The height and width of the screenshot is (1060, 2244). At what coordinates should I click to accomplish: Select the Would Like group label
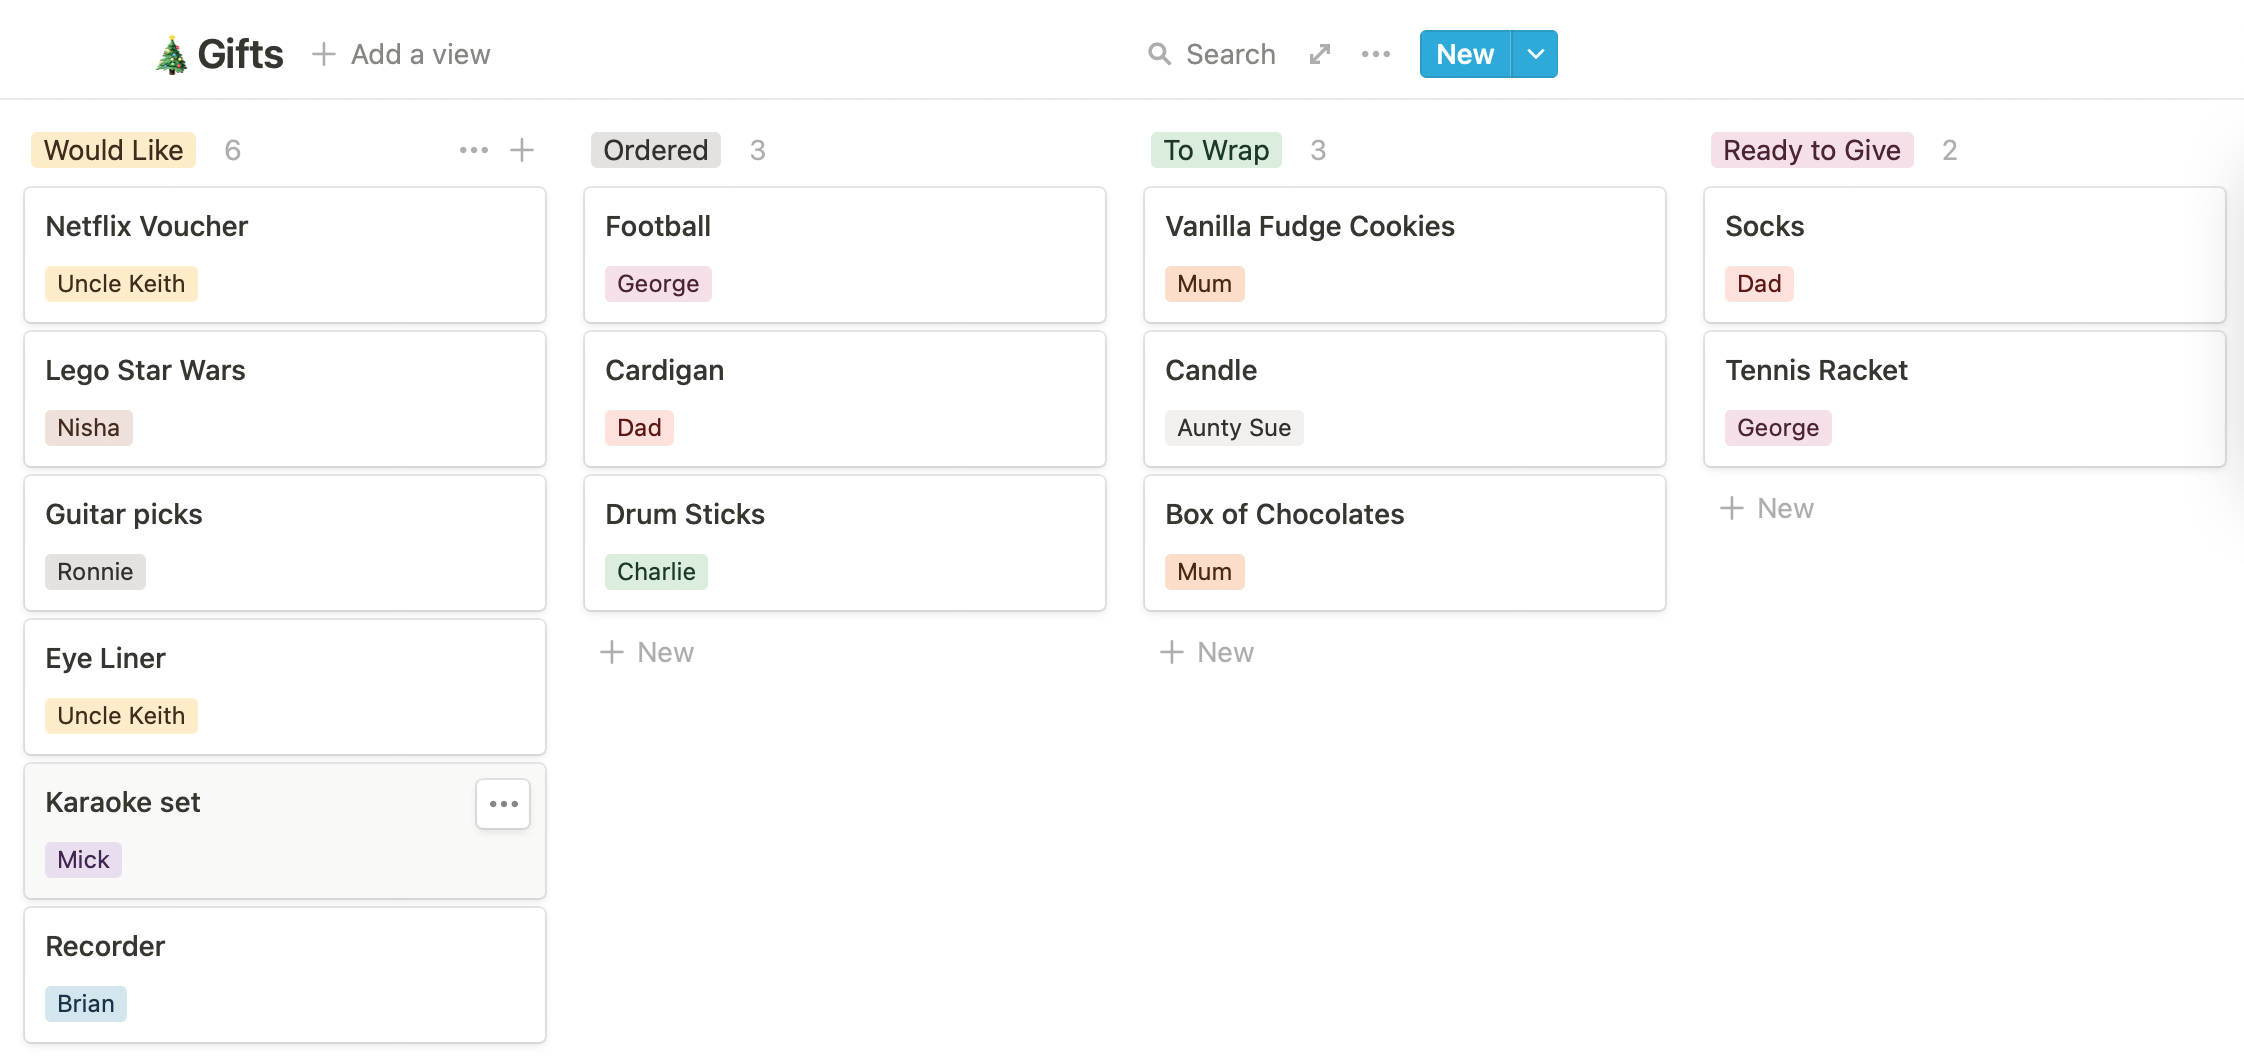coord(113,150)
